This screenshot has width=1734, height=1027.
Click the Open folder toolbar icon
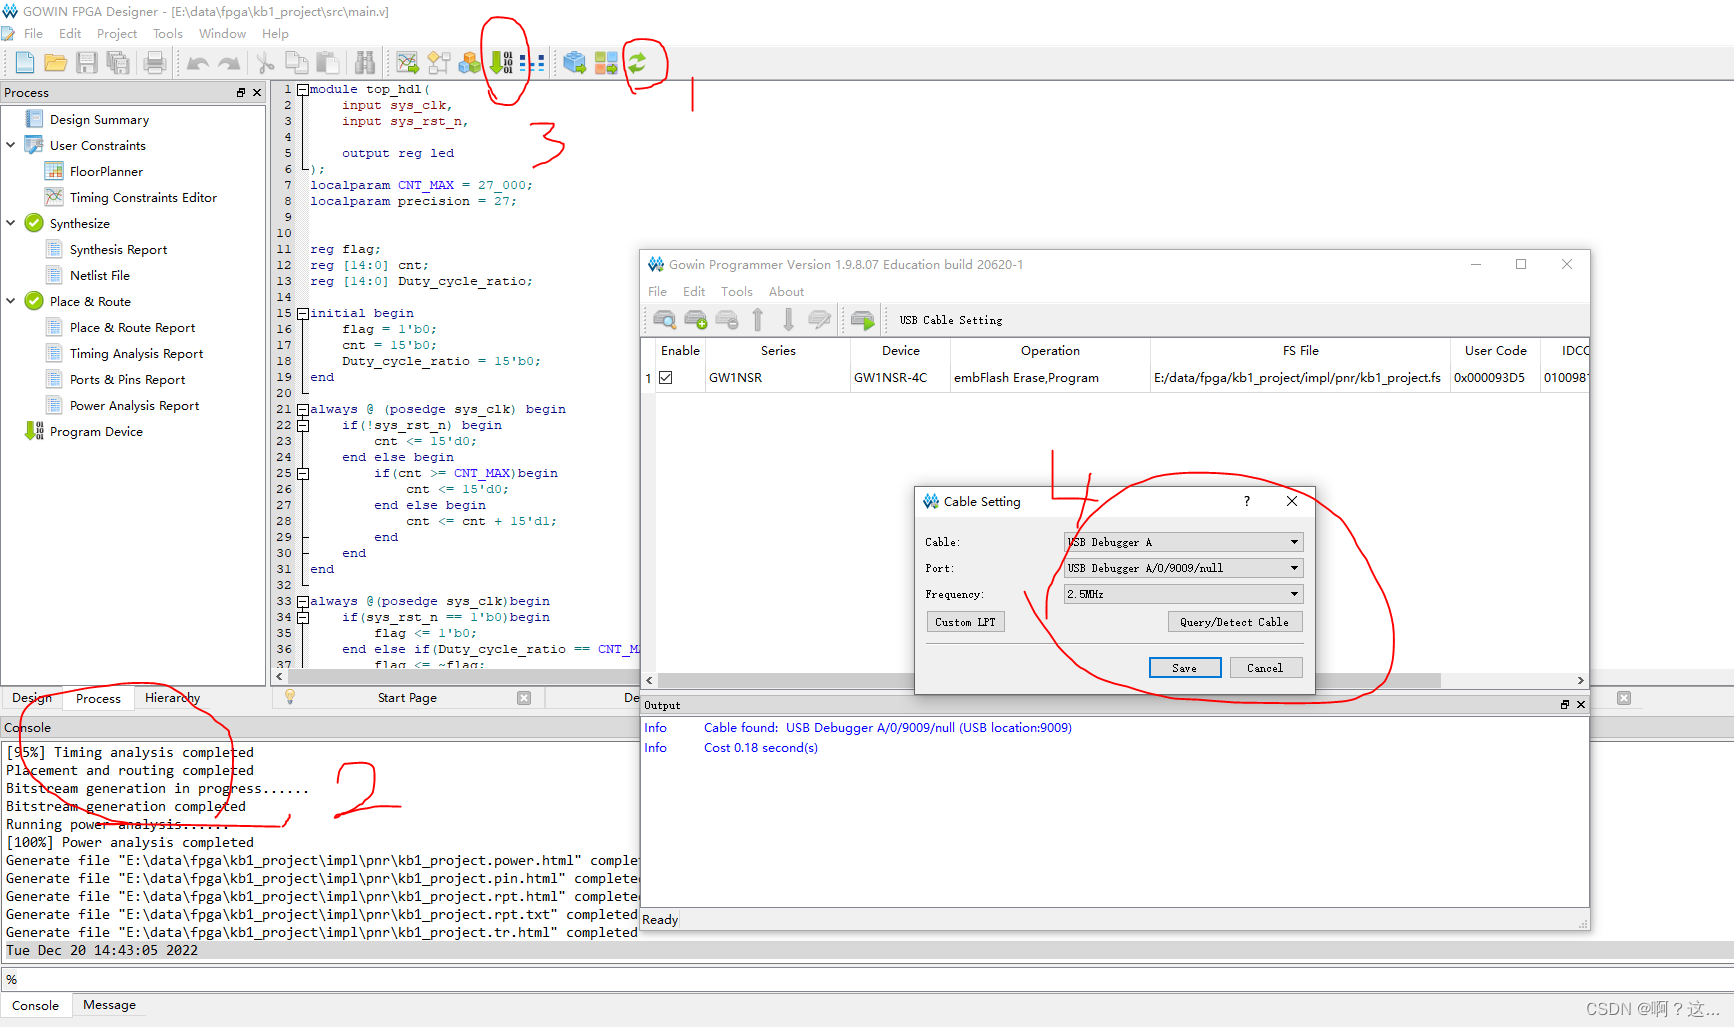[56, 63]
